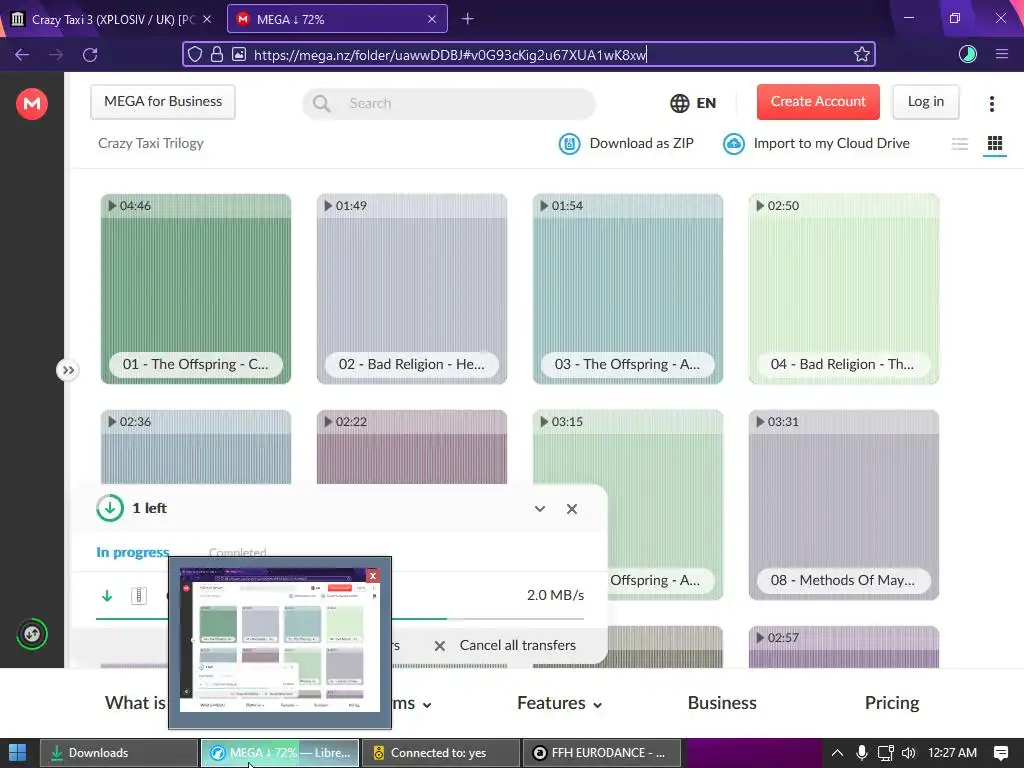Image resolution: width=1024 pixels, height=768 pixels.
Task: Click the padlock site info icon
Action: [x=217, y=54]
